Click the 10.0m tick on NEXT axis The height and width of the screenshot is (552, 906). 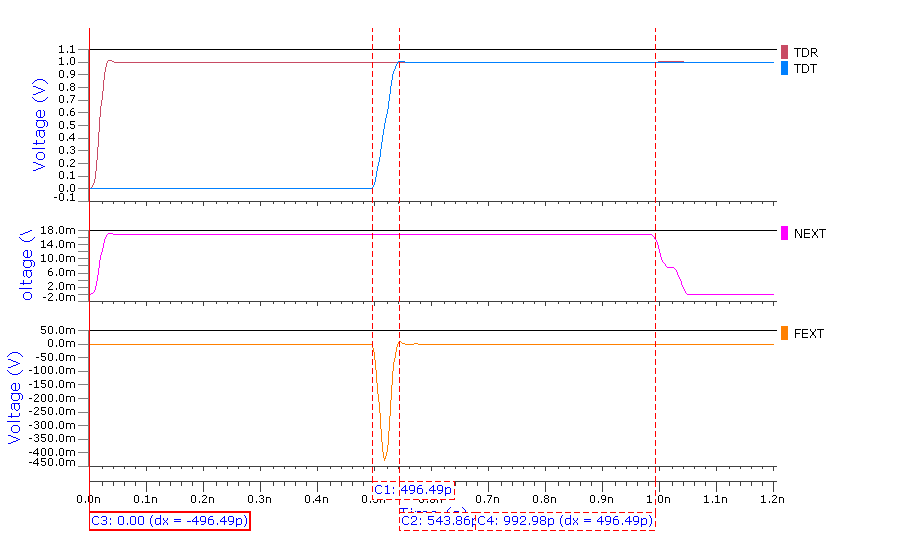58,258
